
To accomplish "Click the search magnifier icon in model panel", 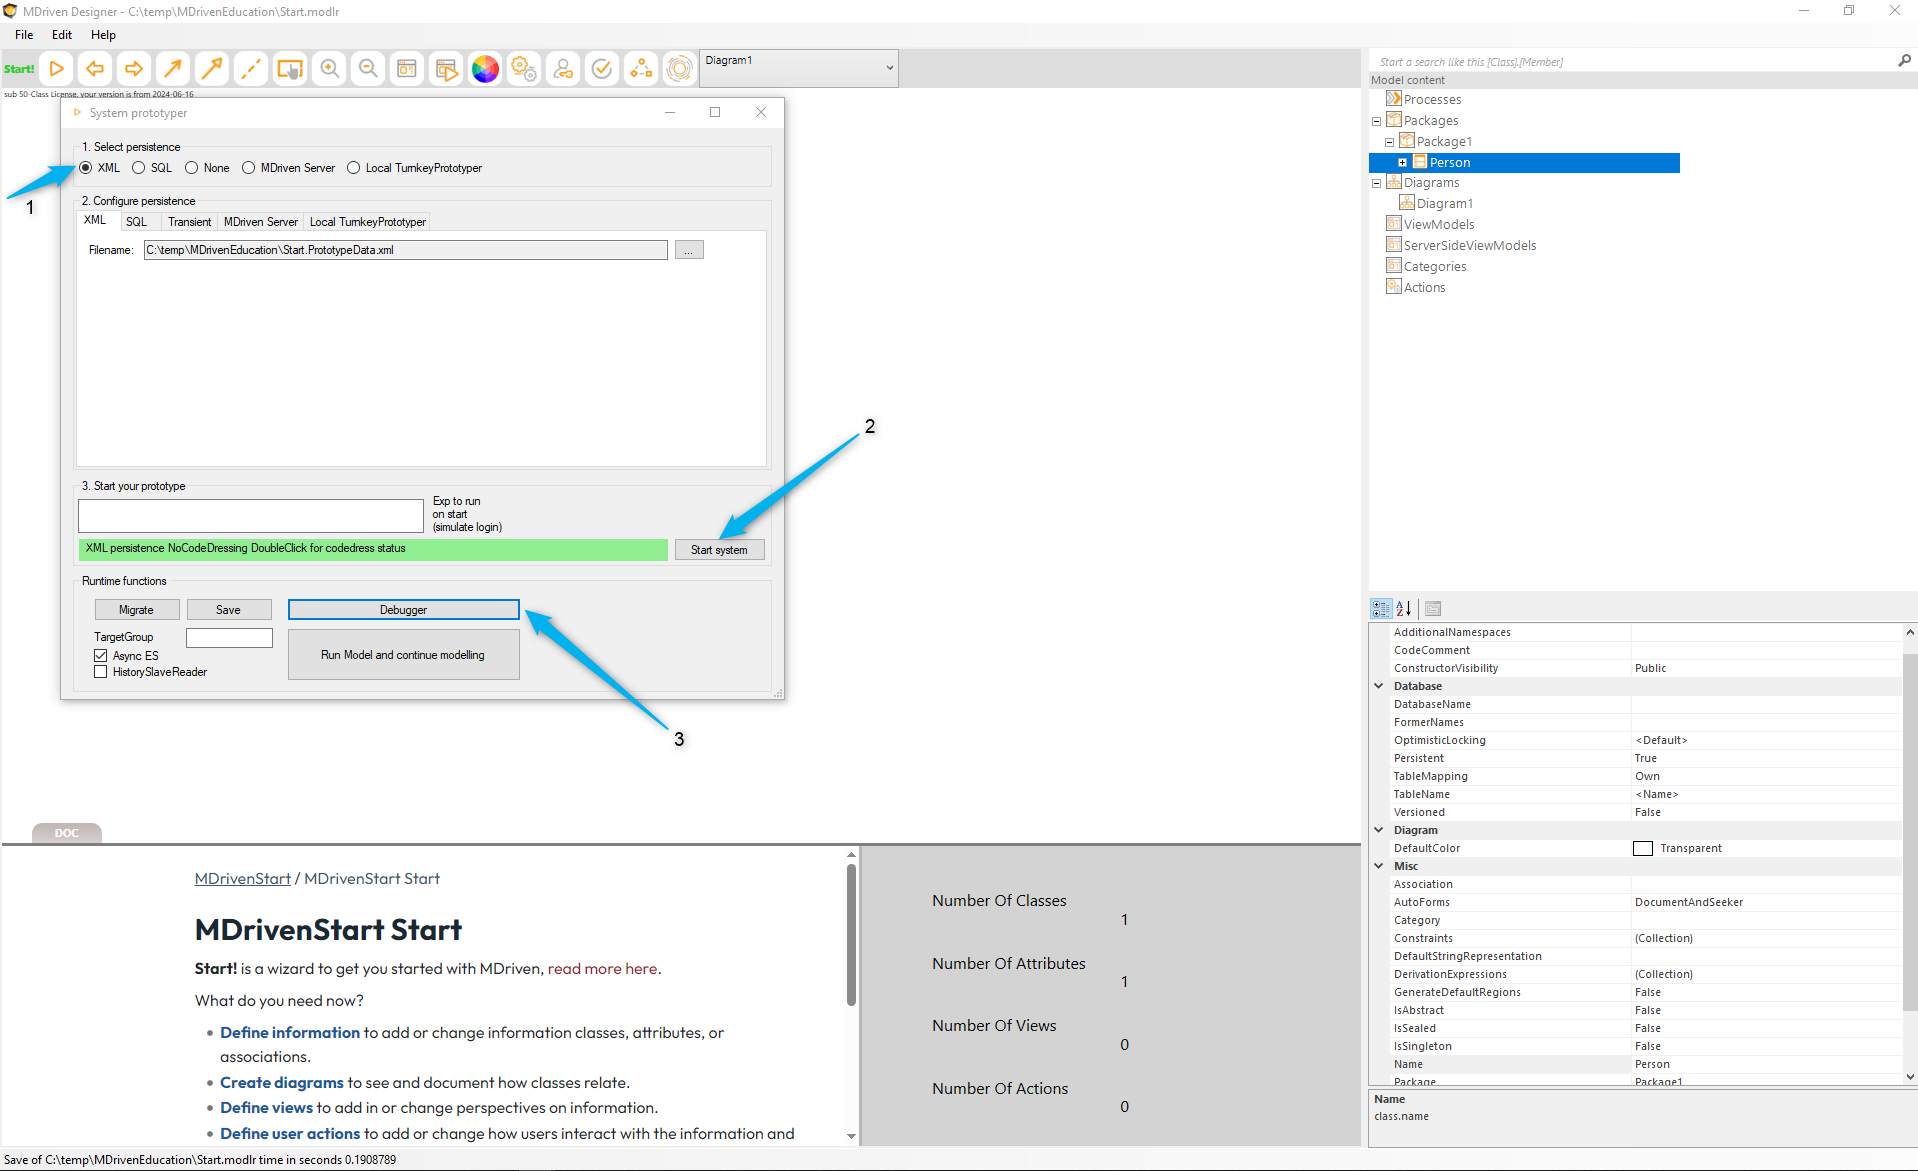I will tap(1904, 61).
